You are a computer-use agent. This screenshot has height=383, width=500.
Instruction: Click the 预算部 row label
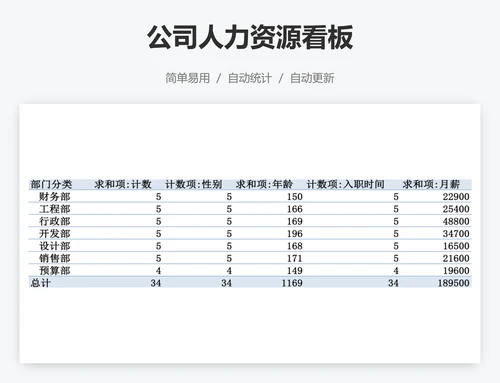(x=55, y=271)
